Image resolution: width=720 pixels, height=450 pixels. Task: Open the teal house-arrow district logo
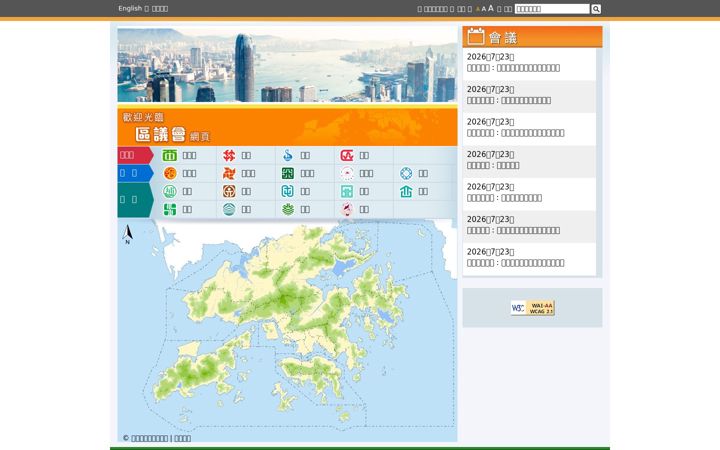tap(406, 191)
